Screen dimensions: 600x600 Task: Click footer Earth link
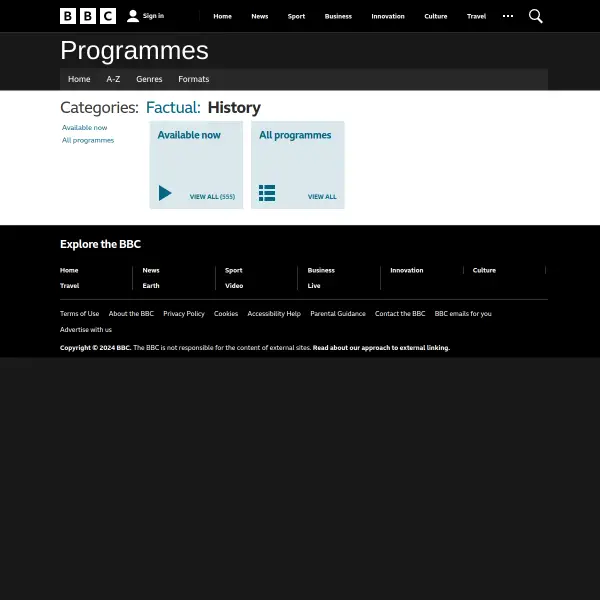[x=151, y=285]
